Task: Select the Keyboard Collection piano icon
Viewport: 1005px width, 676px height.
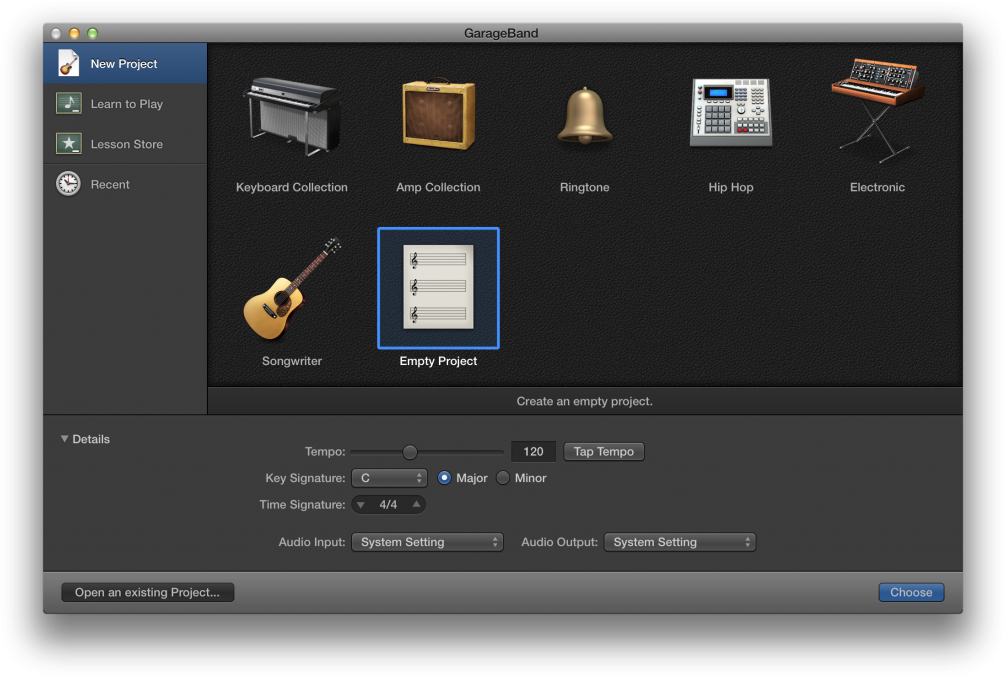Action: pyautogui.click(x=292, y=116)
